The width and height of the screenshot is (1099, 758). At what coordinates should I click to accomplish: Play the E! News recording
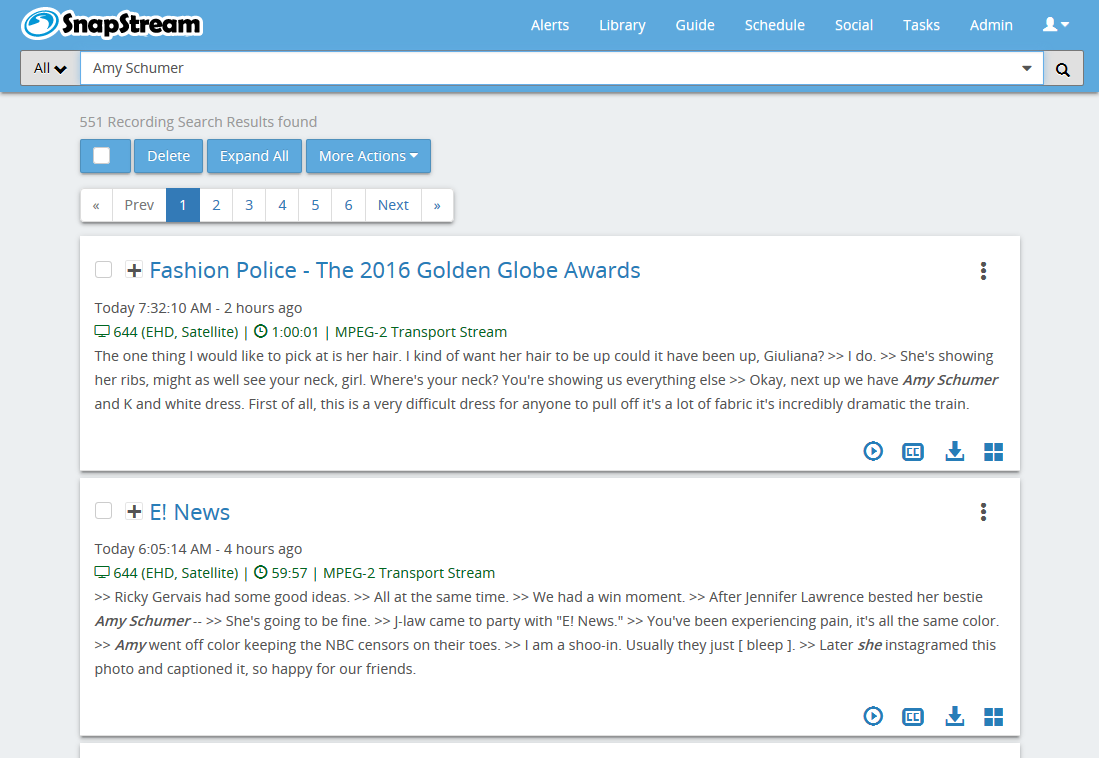[x=873, y=716]
